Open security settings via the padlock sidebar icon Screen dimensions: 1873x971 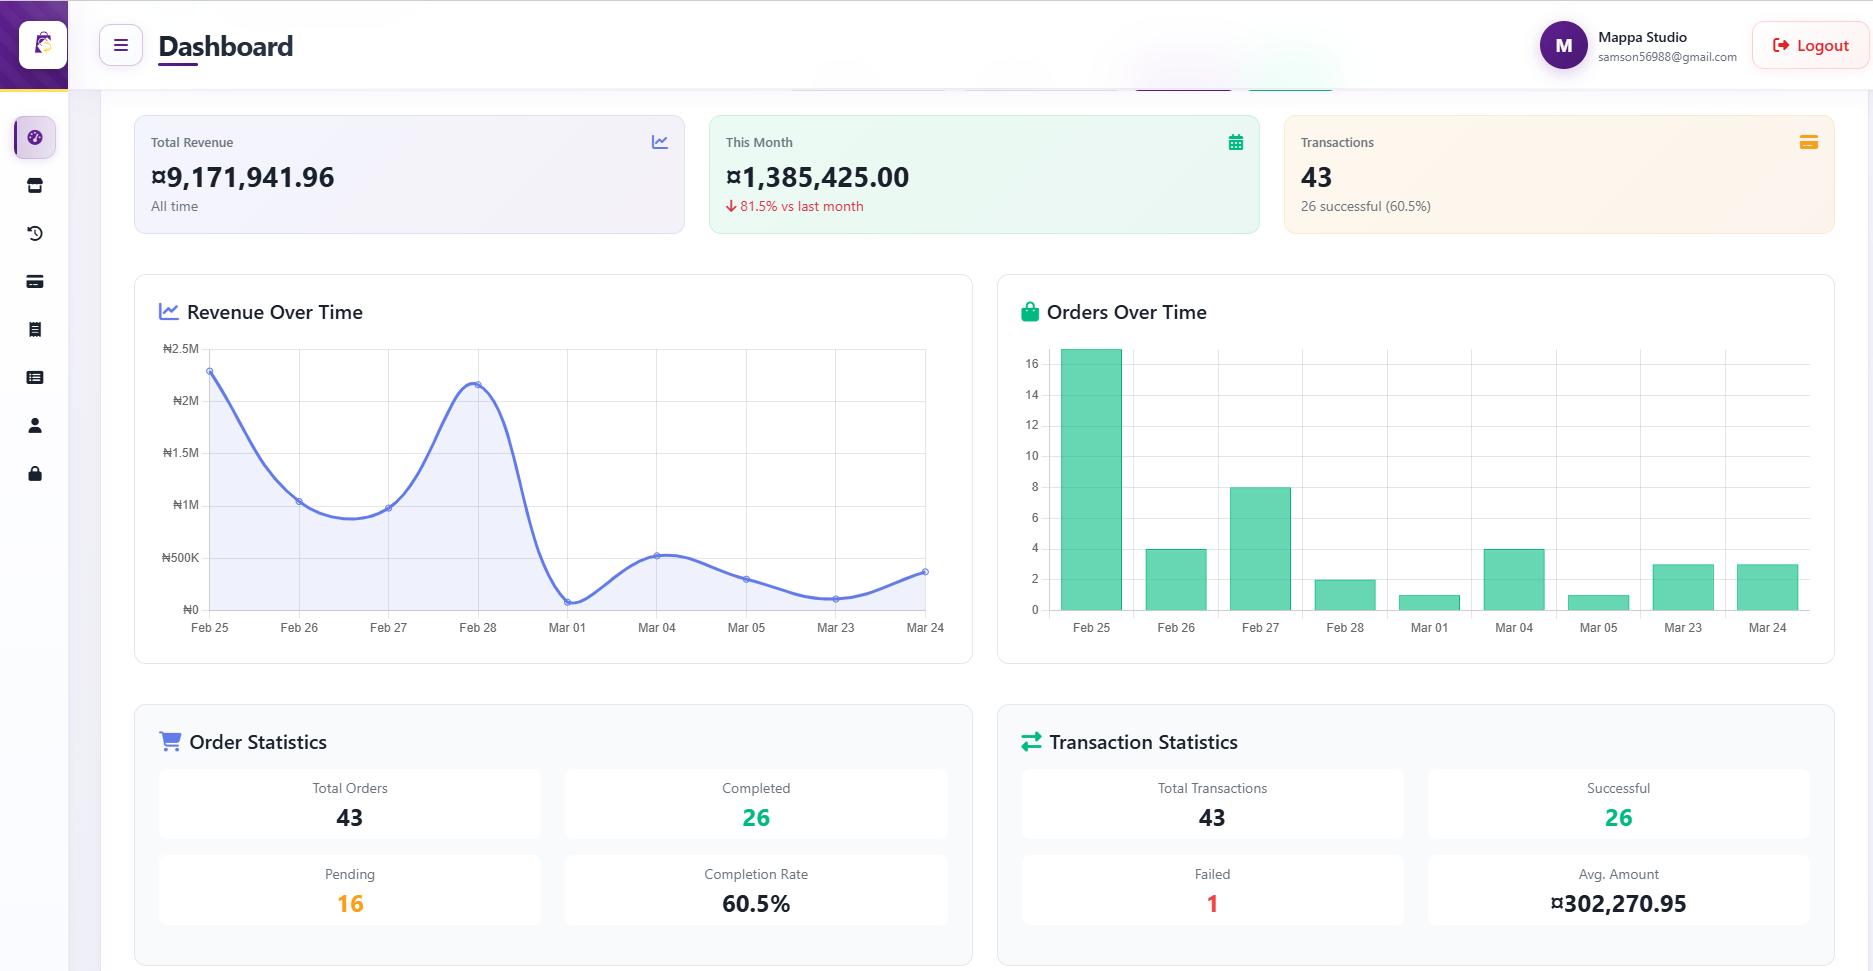click(x=34, y=473)
